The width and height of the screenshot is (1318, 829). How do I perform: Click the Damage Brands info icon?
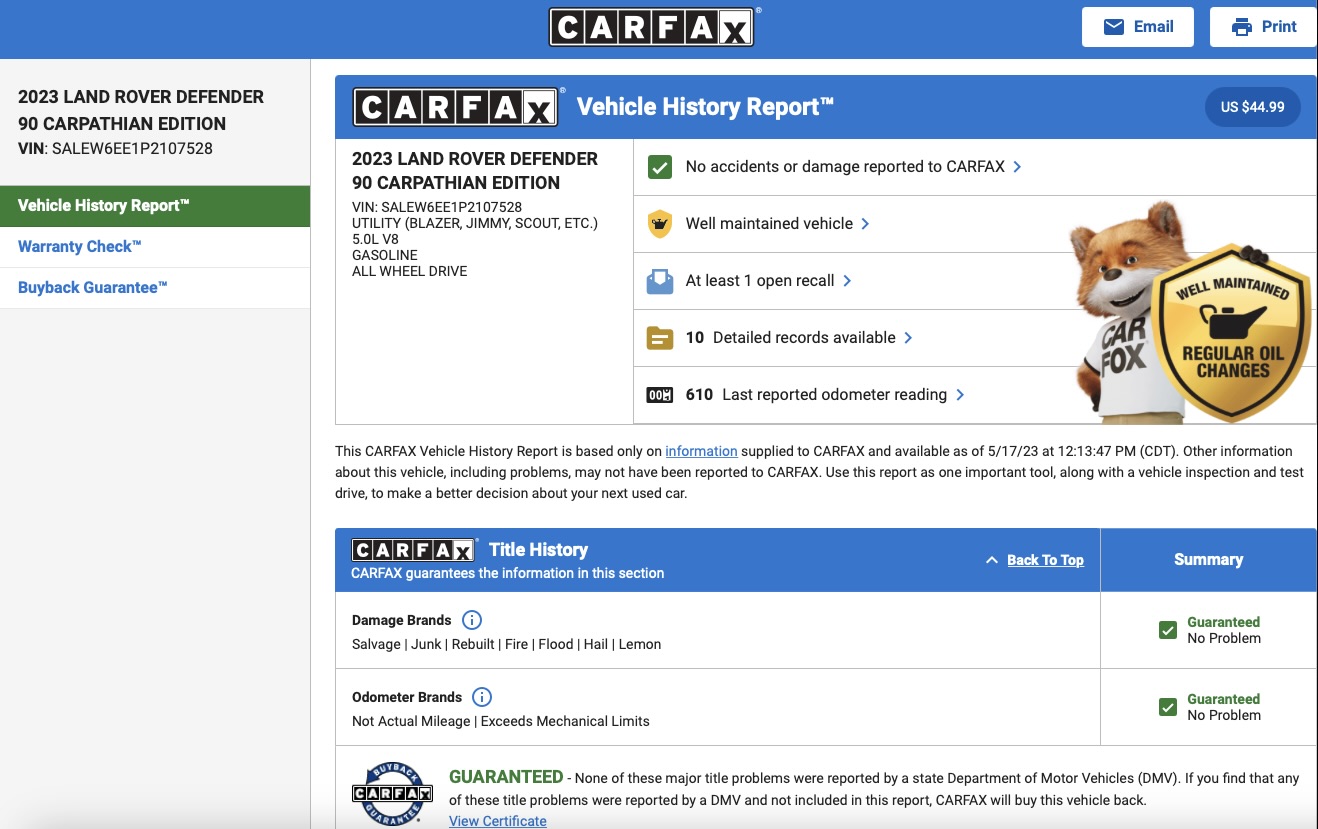472,620
